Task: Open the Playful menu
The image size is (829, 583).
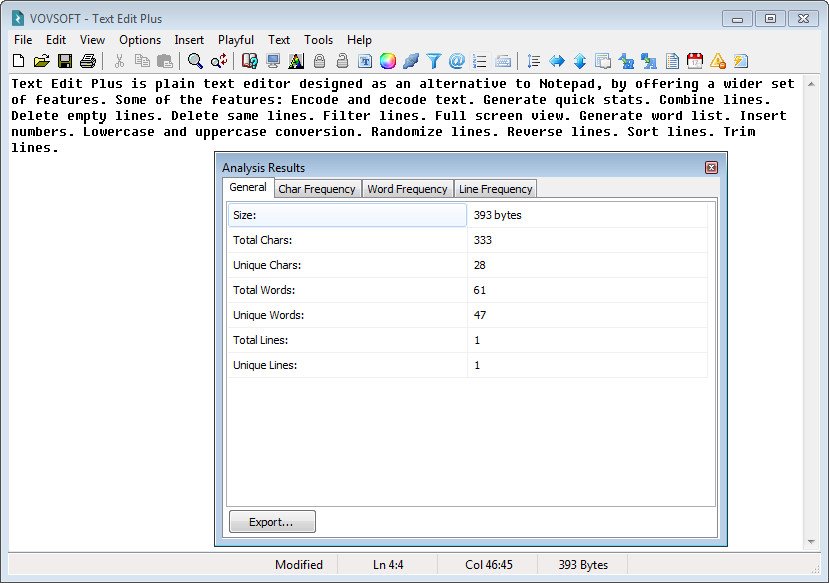Action: [236, 40]
